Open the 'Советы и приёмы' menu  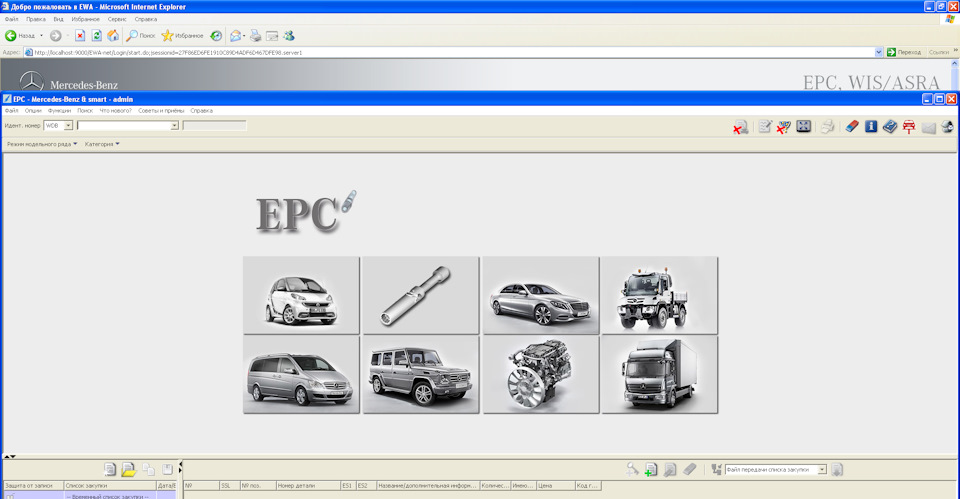pyautogui.click(x=161, y=111)
